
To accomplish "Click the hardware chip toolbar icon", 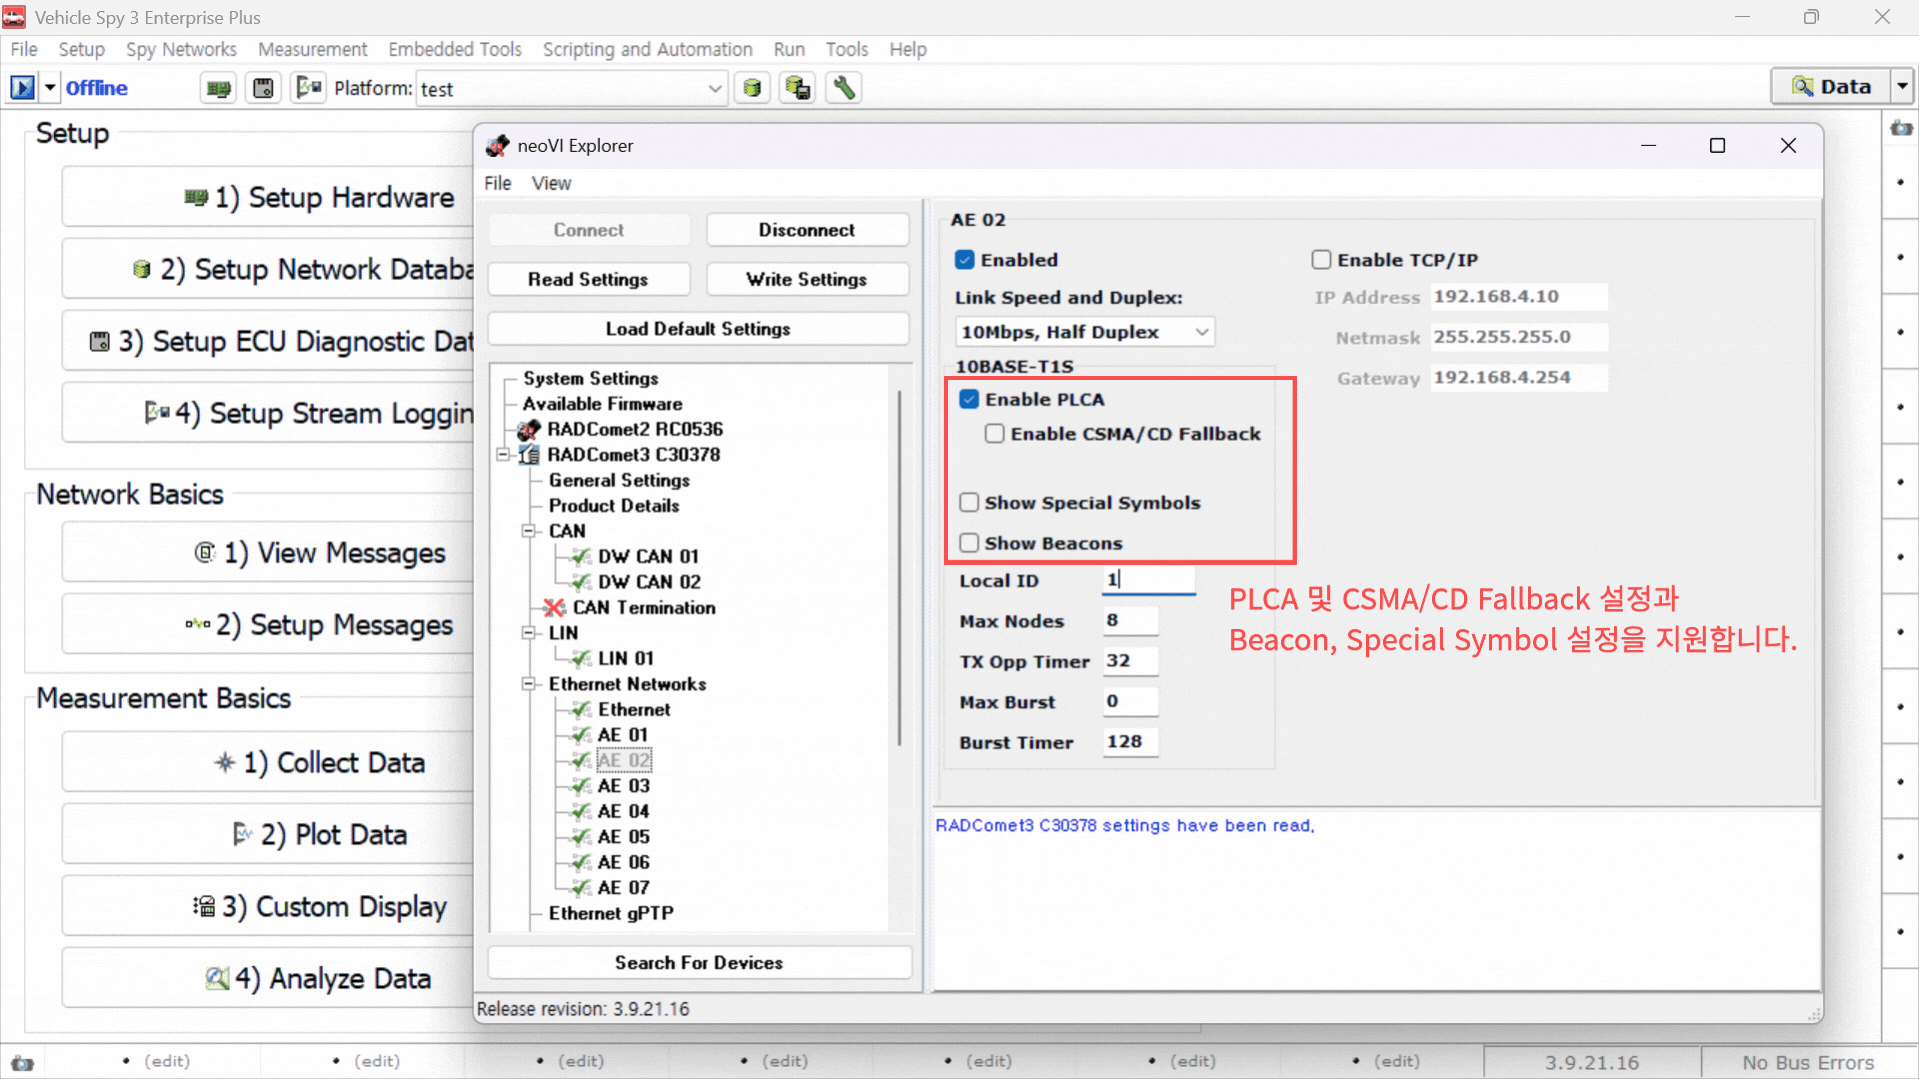I will [x=218, y=88].
